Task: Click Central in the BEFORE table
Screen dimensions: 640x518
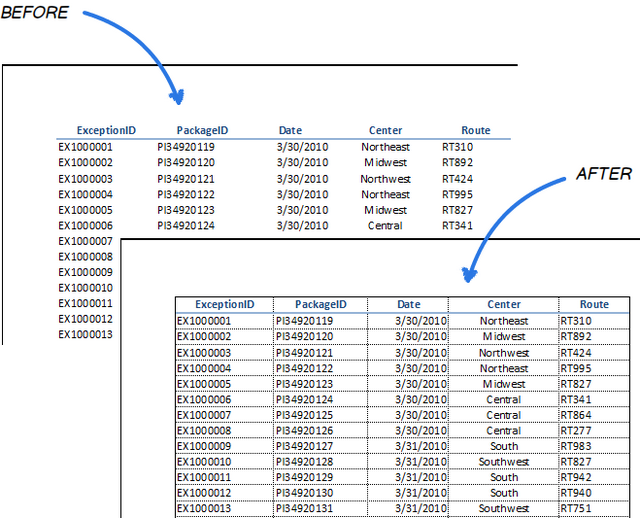Action: click(385, 226)
